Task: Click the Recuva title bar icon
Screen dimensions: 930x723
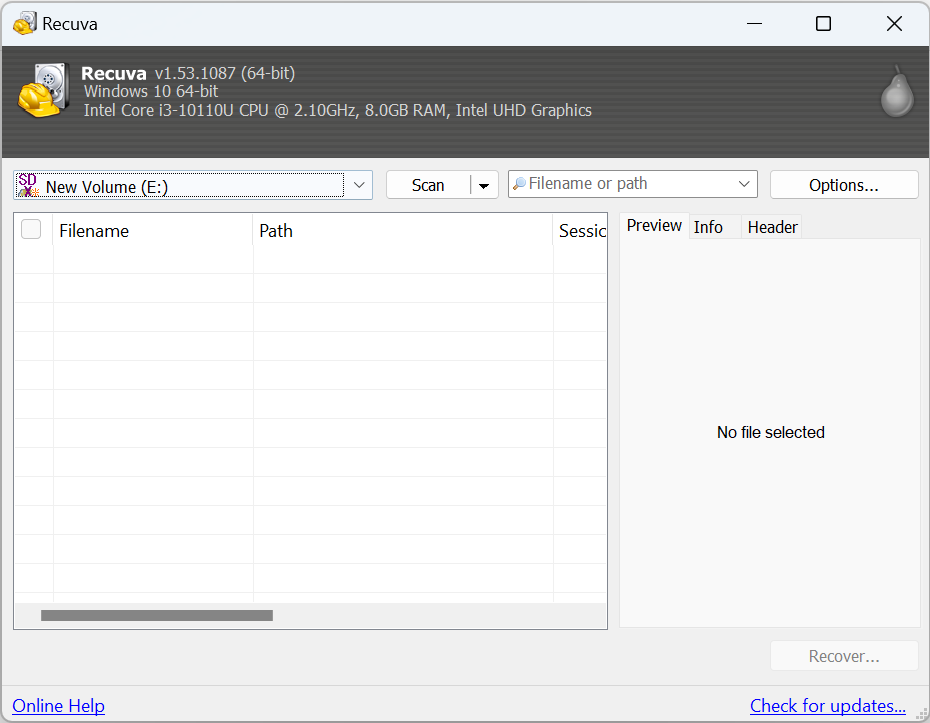Action: pos(25,24)
